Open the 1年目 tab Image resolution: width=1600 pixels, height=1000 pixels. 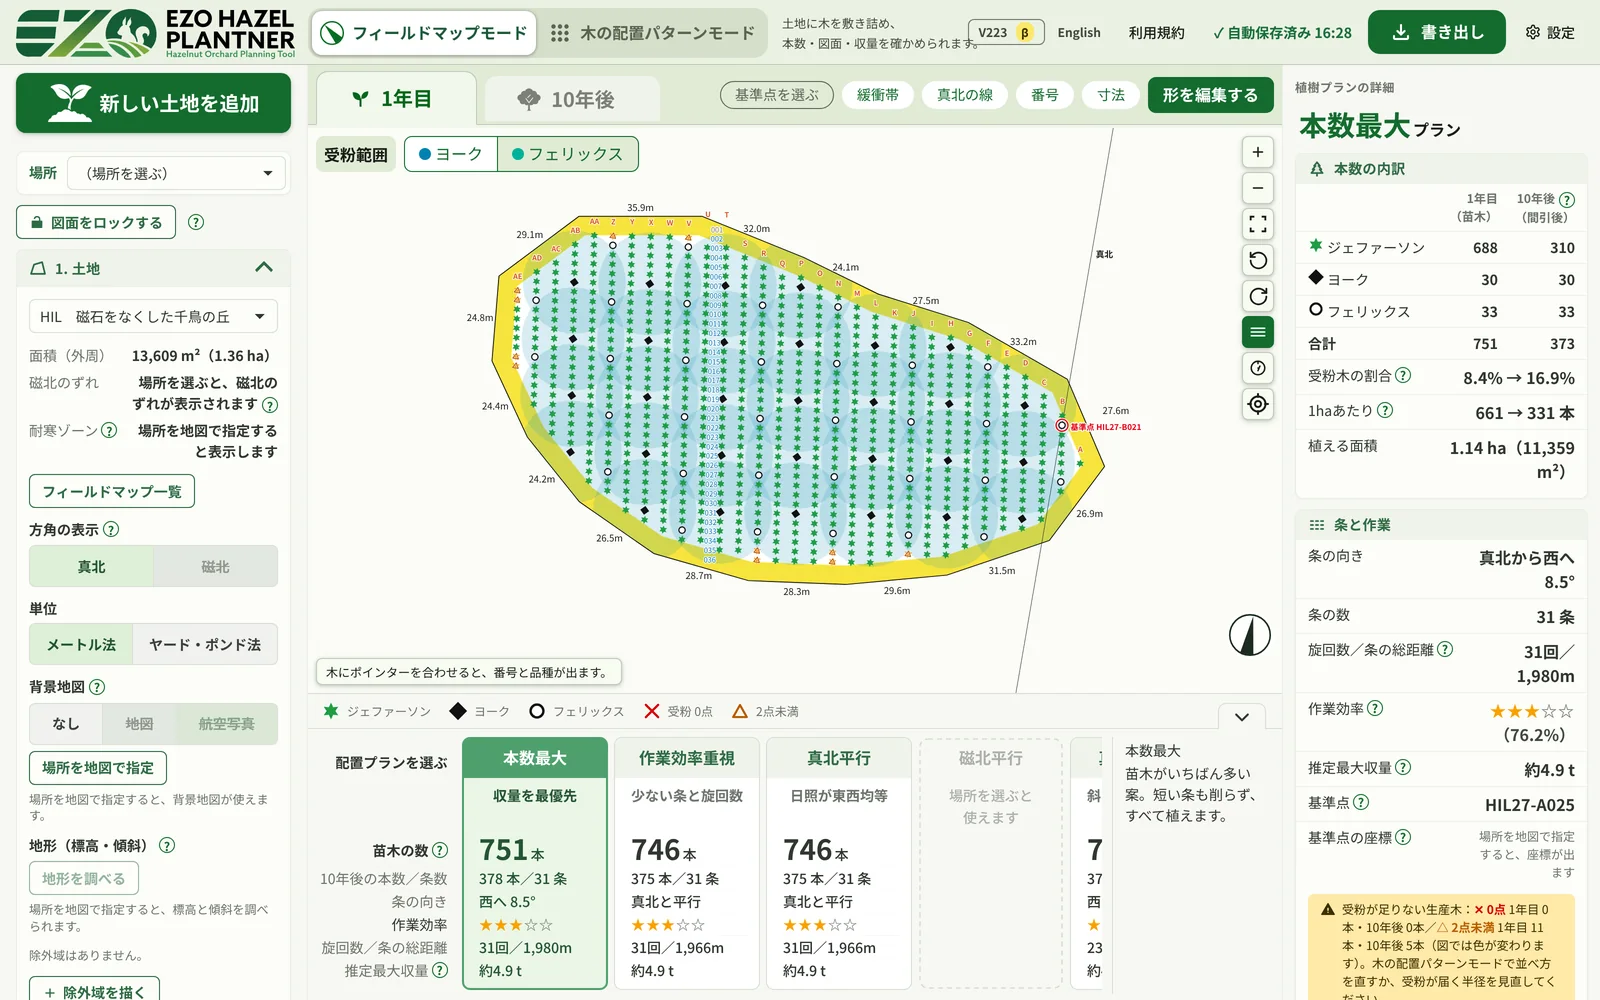click(396, 99)
